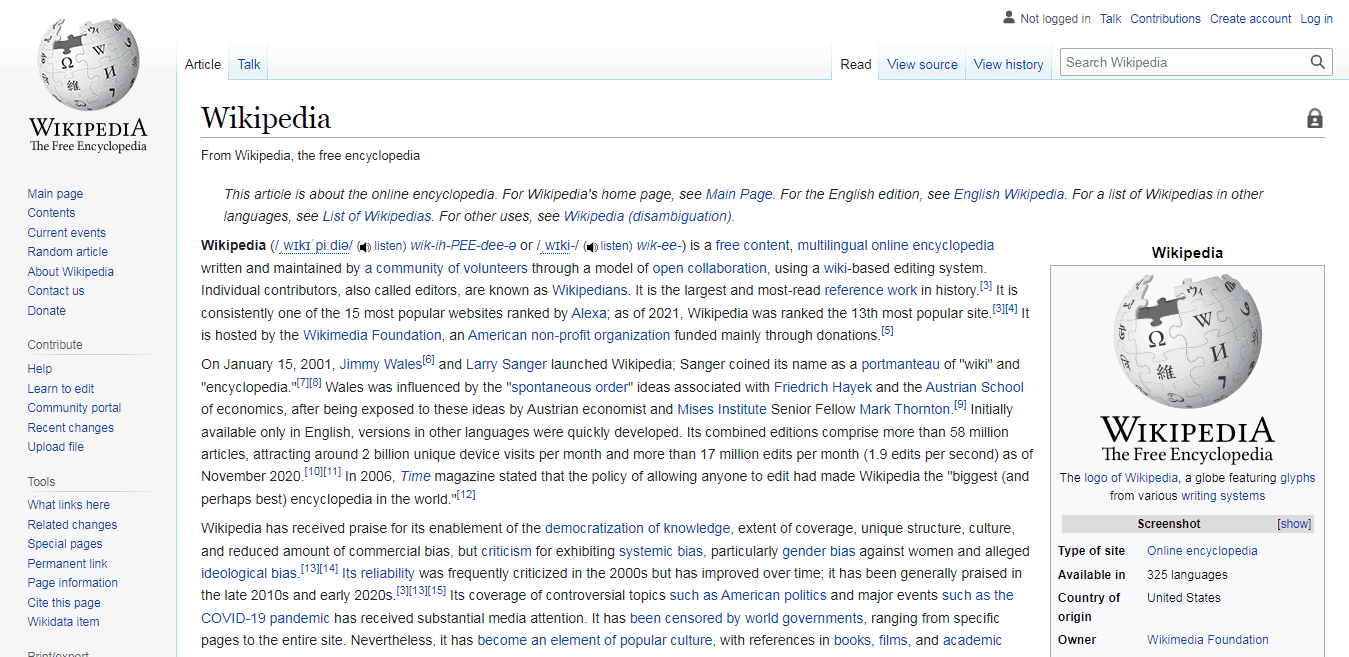The width and height of the screenshot is (1349, 657).
Task: Click Create account at the top
Action: [x=1250, y=18]
